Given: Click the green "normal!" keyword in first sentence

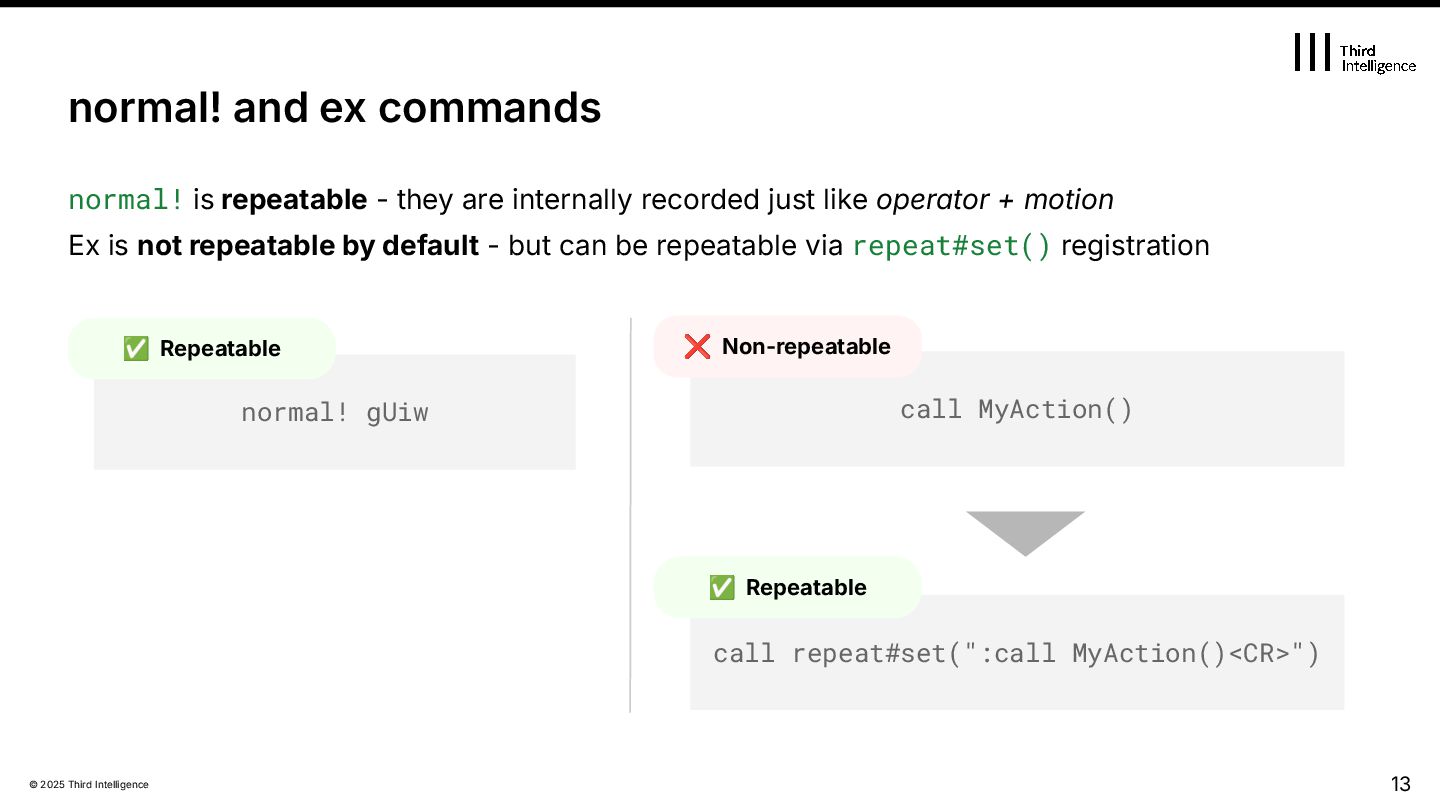Looking at the screenshot, I should [126, 200].
